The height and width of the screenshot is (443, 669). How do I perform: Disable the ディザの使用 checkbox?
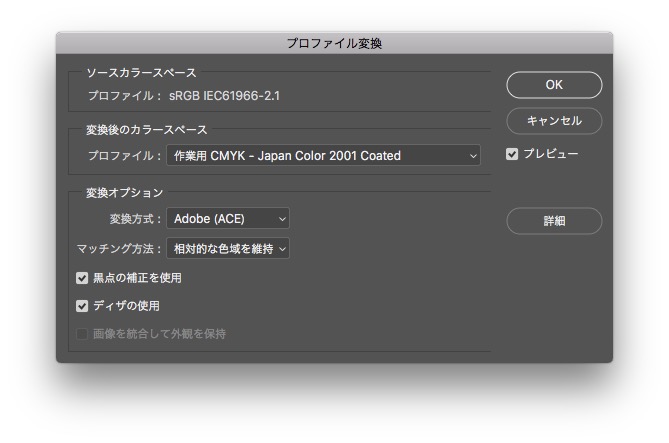(x=82, y=306)
